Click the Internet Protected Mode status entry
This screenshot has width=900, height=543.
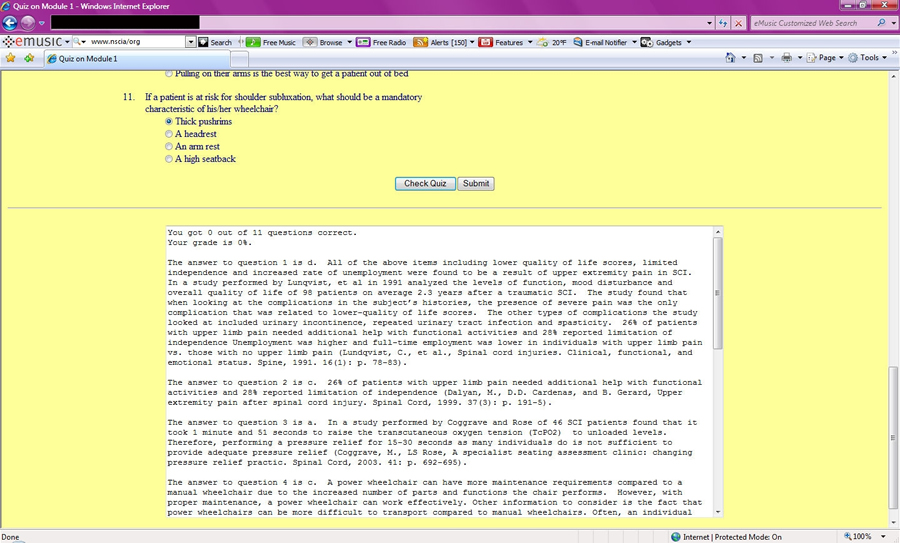(726, 537)
